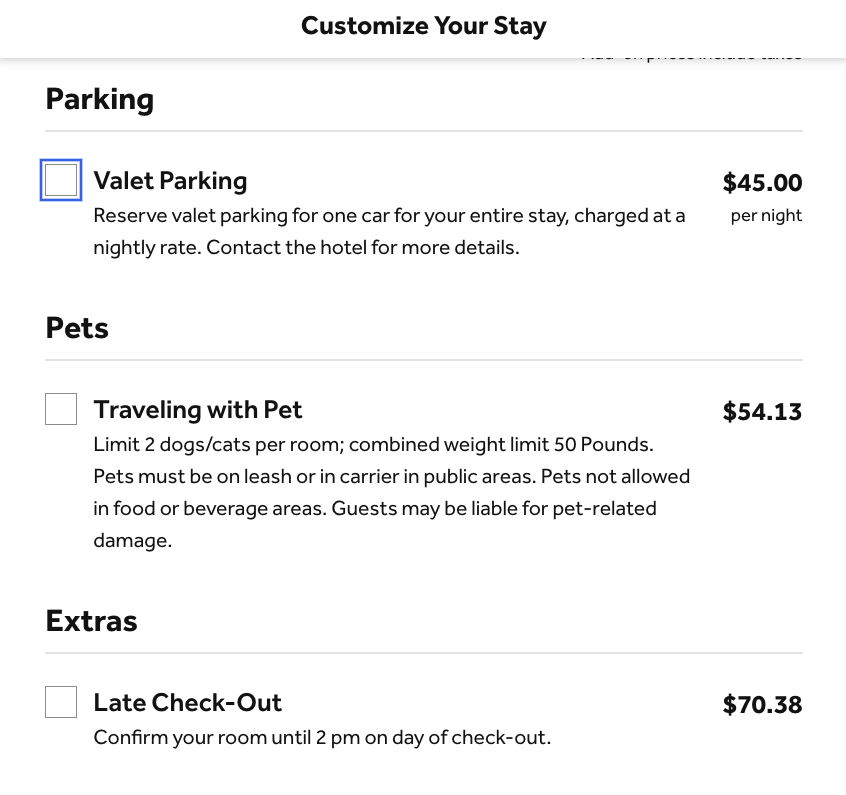Enable the Traveling with Pet option
The width and height of the screenshot is (846, 795).
pyautogui.click(x=60, y=408)
